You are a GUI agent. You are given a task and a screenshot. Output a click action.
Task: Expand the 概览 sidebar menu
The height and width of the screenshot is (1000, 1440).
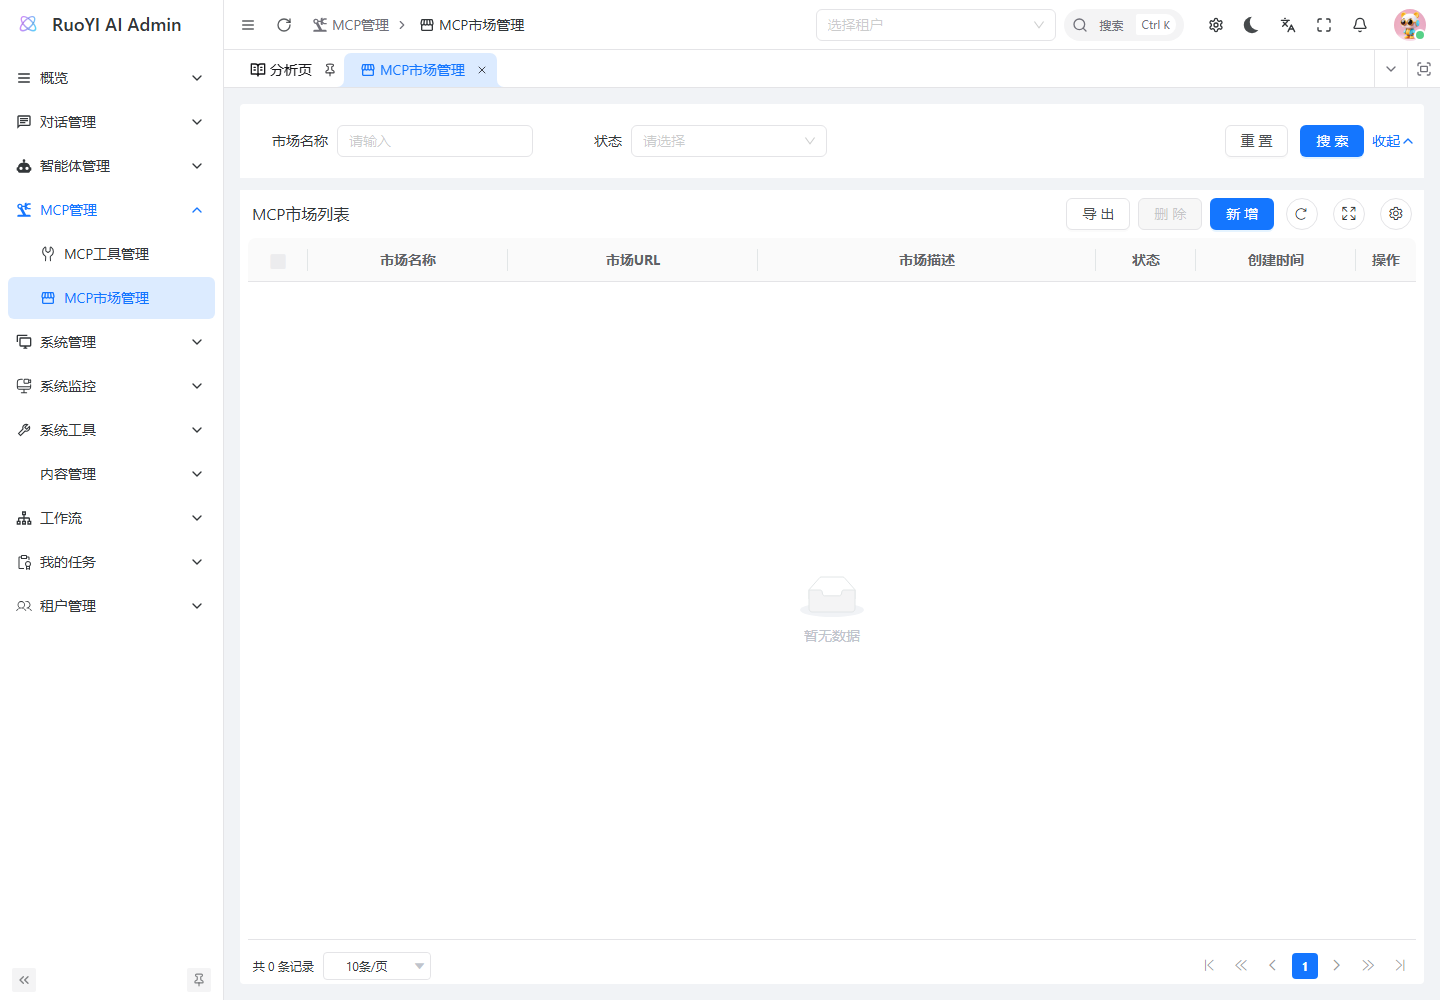[111, 78]
